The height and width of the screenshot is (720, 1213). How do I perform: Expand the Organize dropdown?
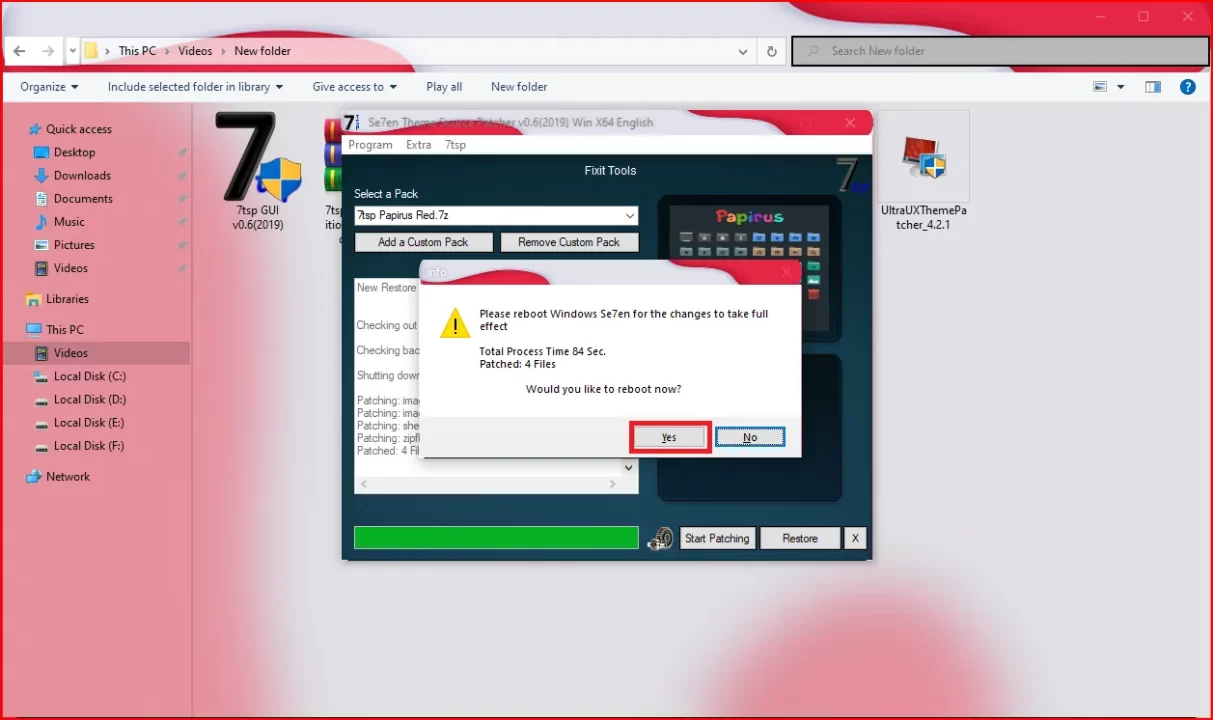coord(49,87)
